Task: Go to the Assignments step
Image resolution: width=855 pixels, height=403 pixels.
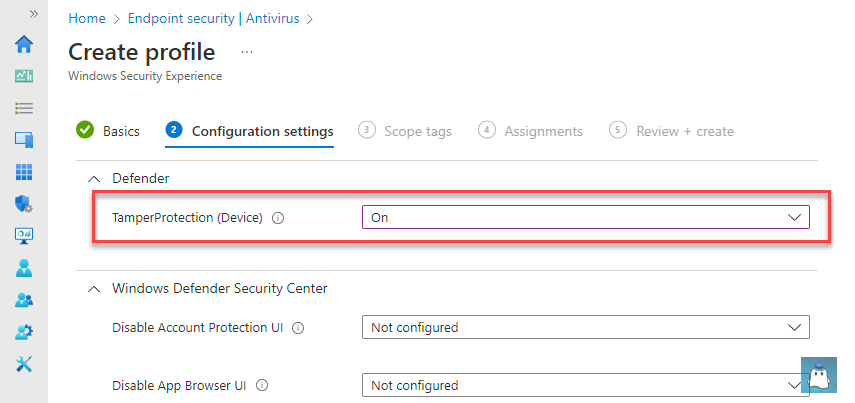Action: point(531,131)
